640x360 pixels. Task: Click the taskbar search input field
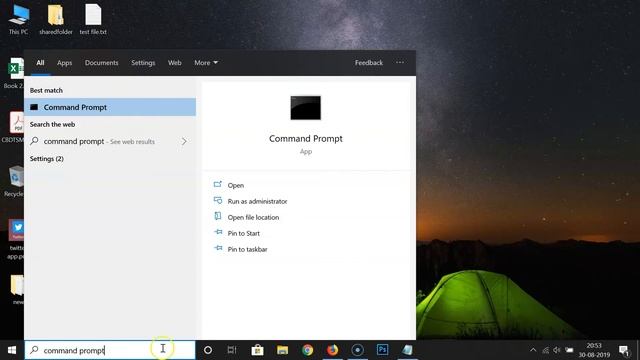[x=110, y=350]
